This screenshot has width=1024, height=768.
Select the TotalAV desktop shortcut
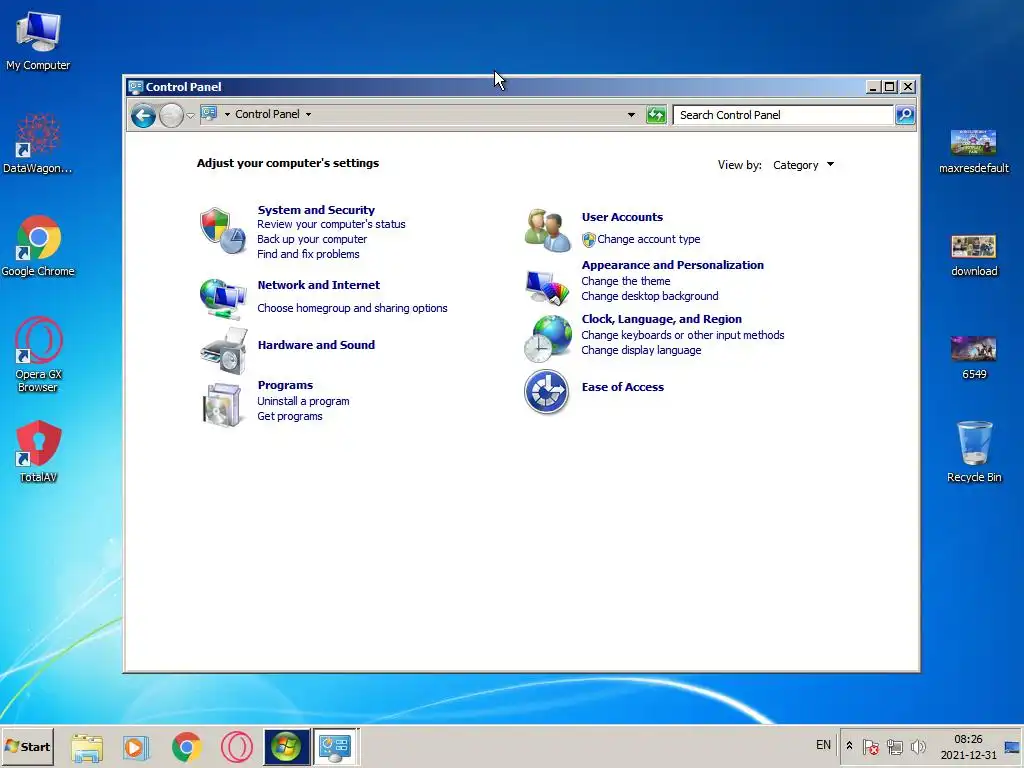38,452
